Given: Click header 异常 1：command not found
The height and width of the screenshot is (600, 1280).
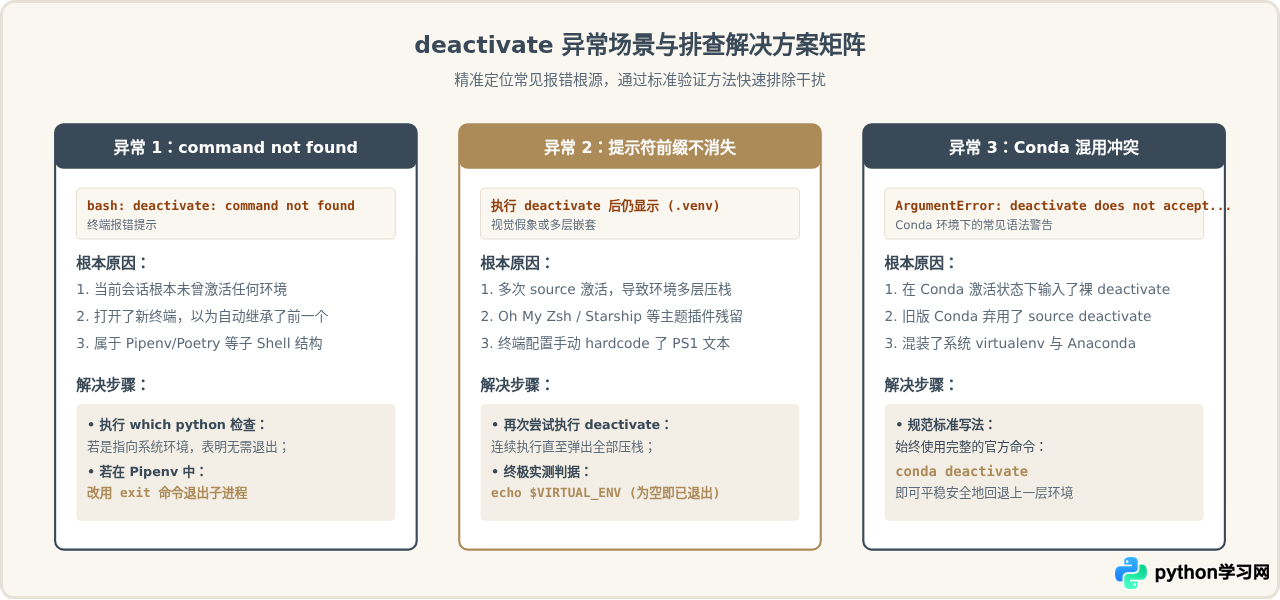Looking at the screenshot, I should 236,147.
